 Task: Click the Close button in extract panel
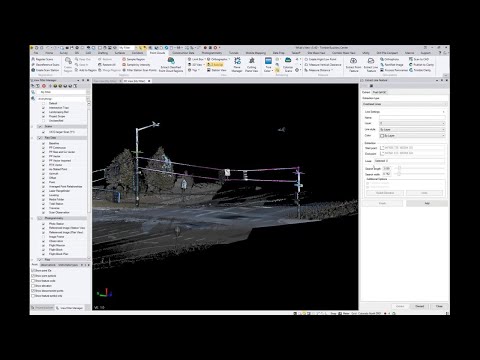[x=439, y=306]
